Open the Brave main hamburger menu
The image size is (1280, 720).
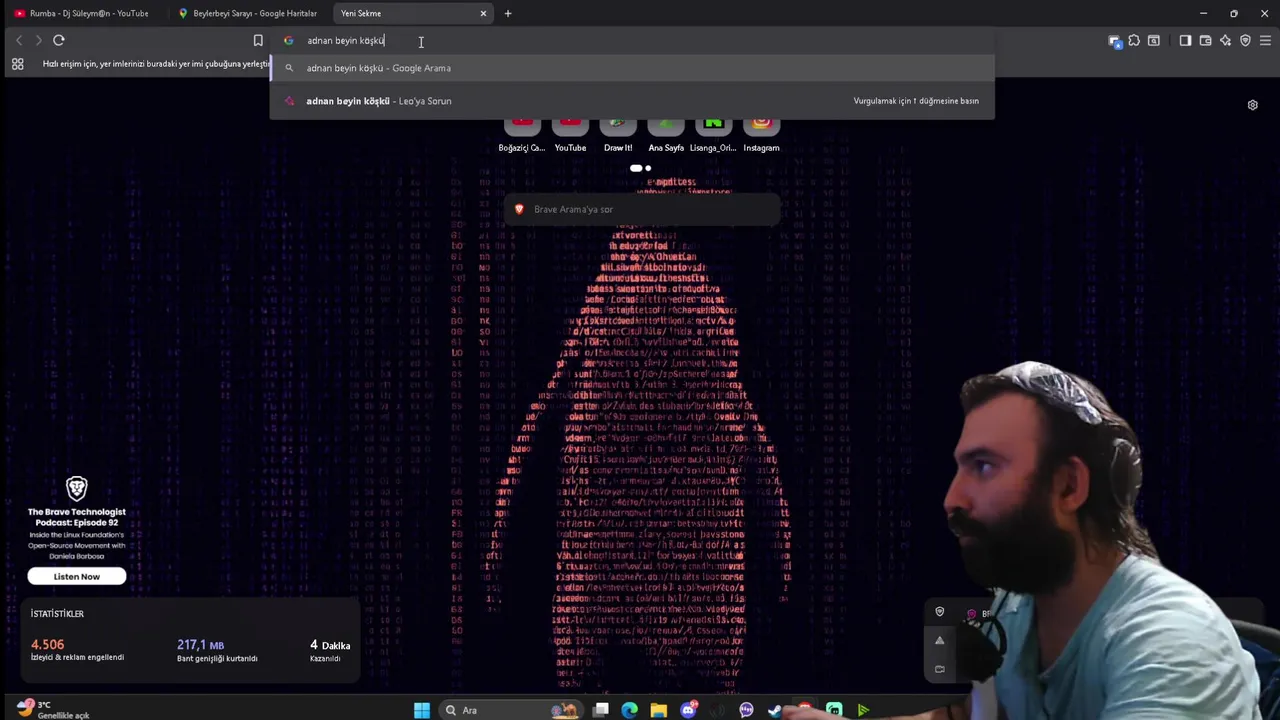[1265, 41]
